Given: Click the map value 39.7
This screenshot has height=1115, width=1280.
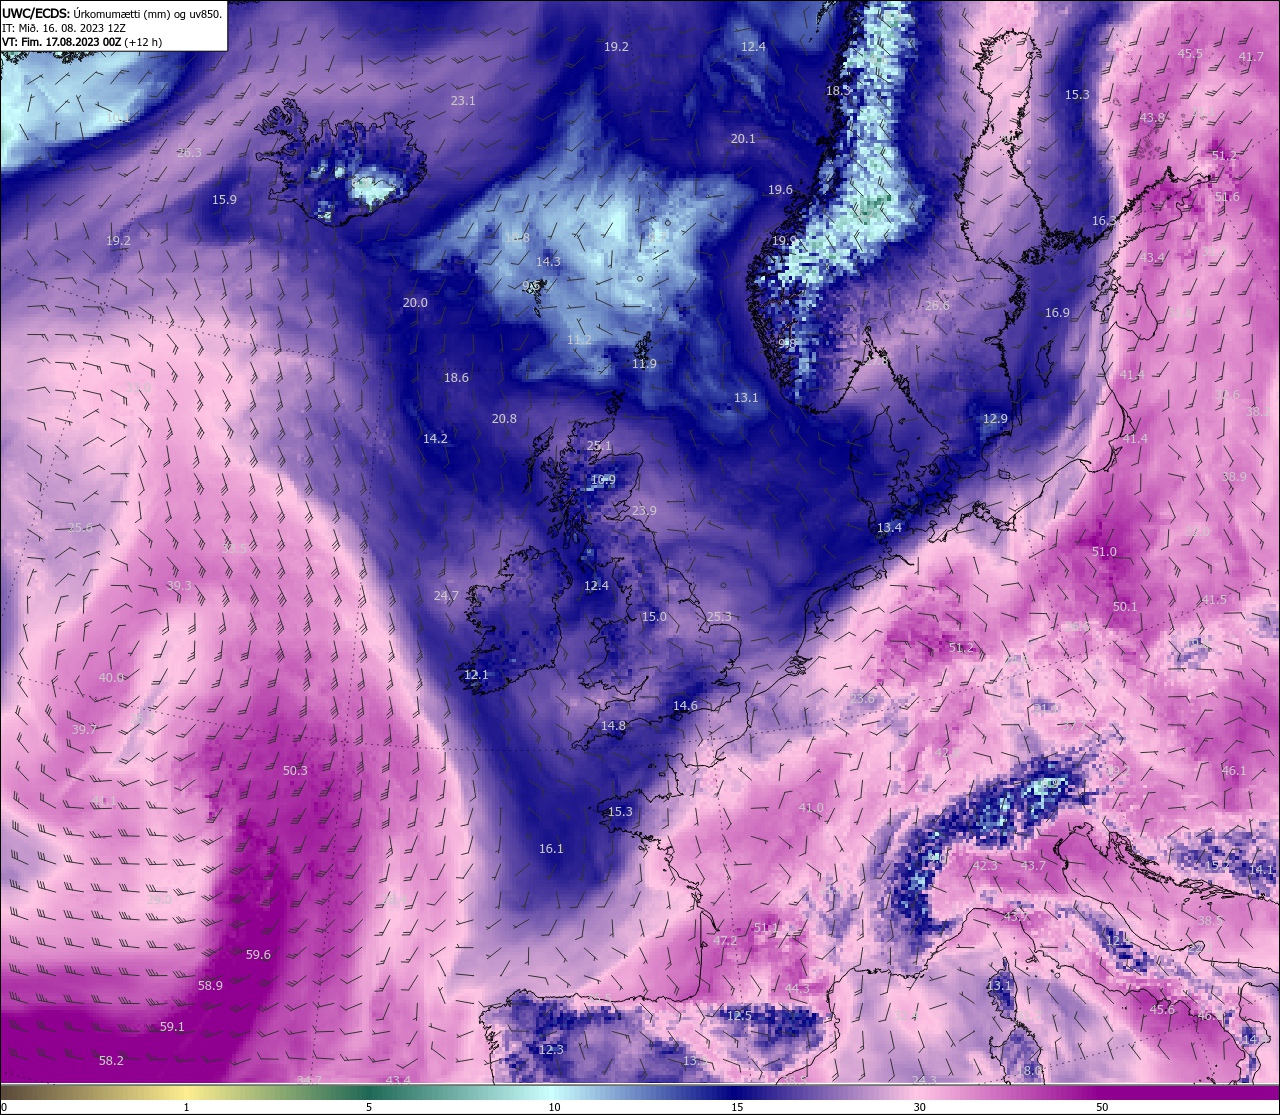Looking at the screenshot, I should click(x=84, y=730).
